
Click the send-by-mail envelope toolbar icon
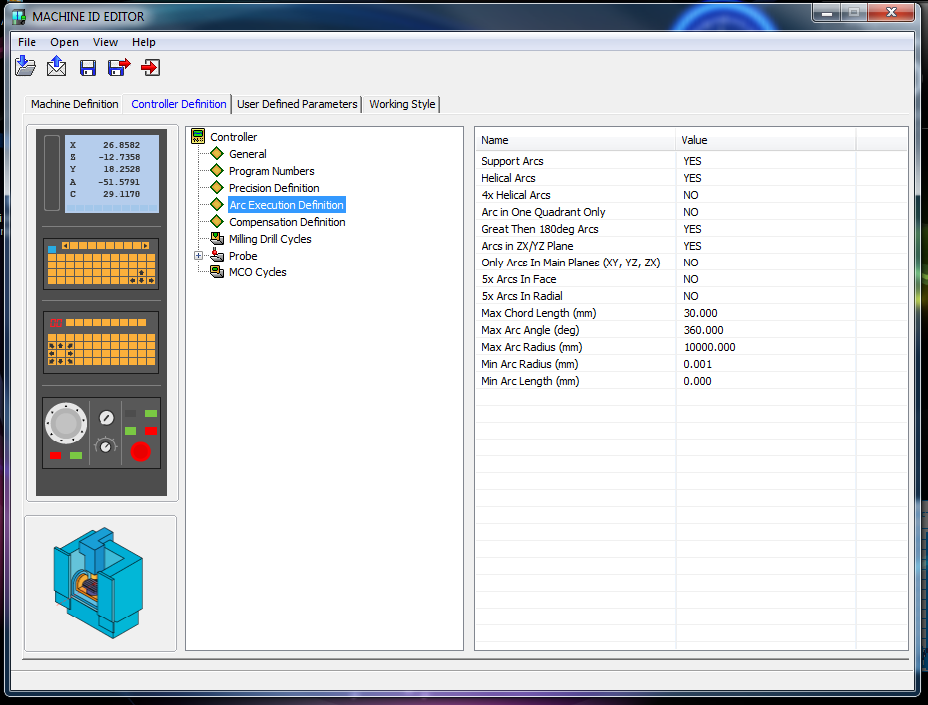coord(57,66)
